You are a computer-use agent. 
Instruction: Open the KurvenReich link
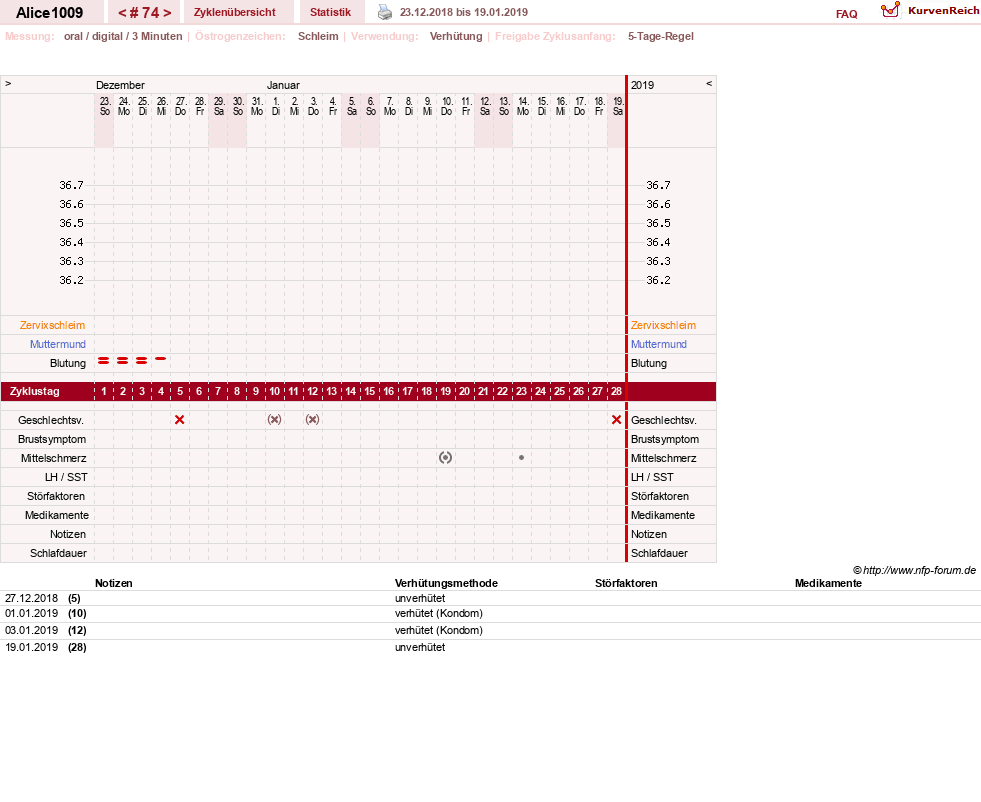[943, 11]
